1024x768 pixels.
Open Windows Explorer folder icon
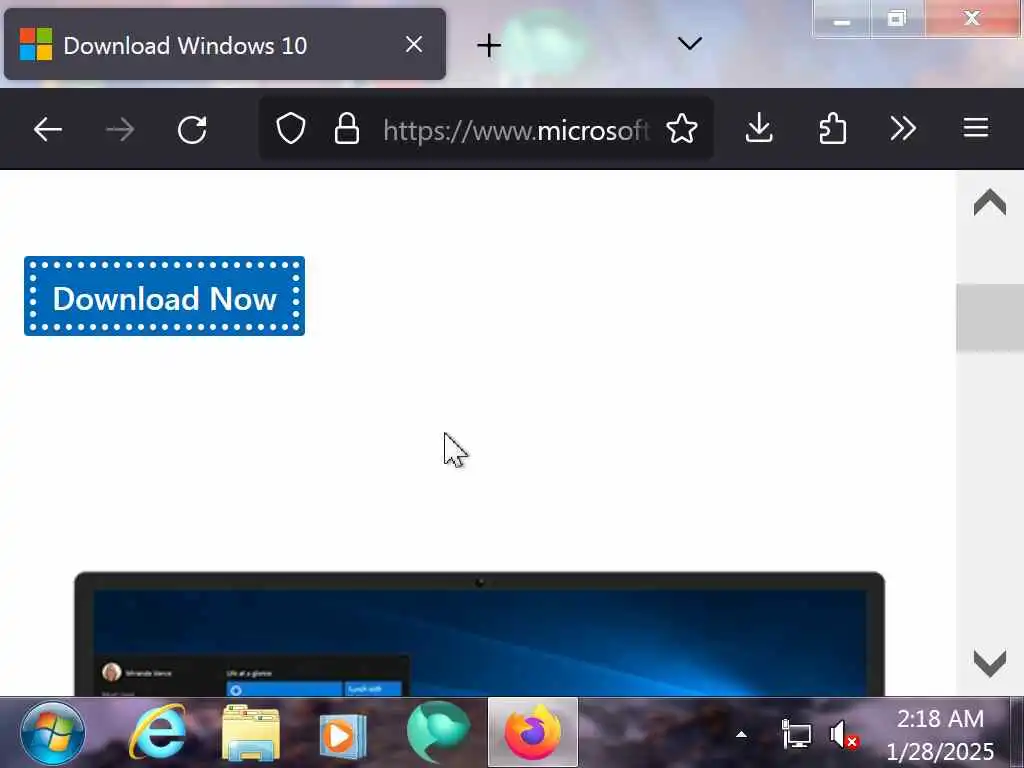pyautogui.click(x=251, y=733)
